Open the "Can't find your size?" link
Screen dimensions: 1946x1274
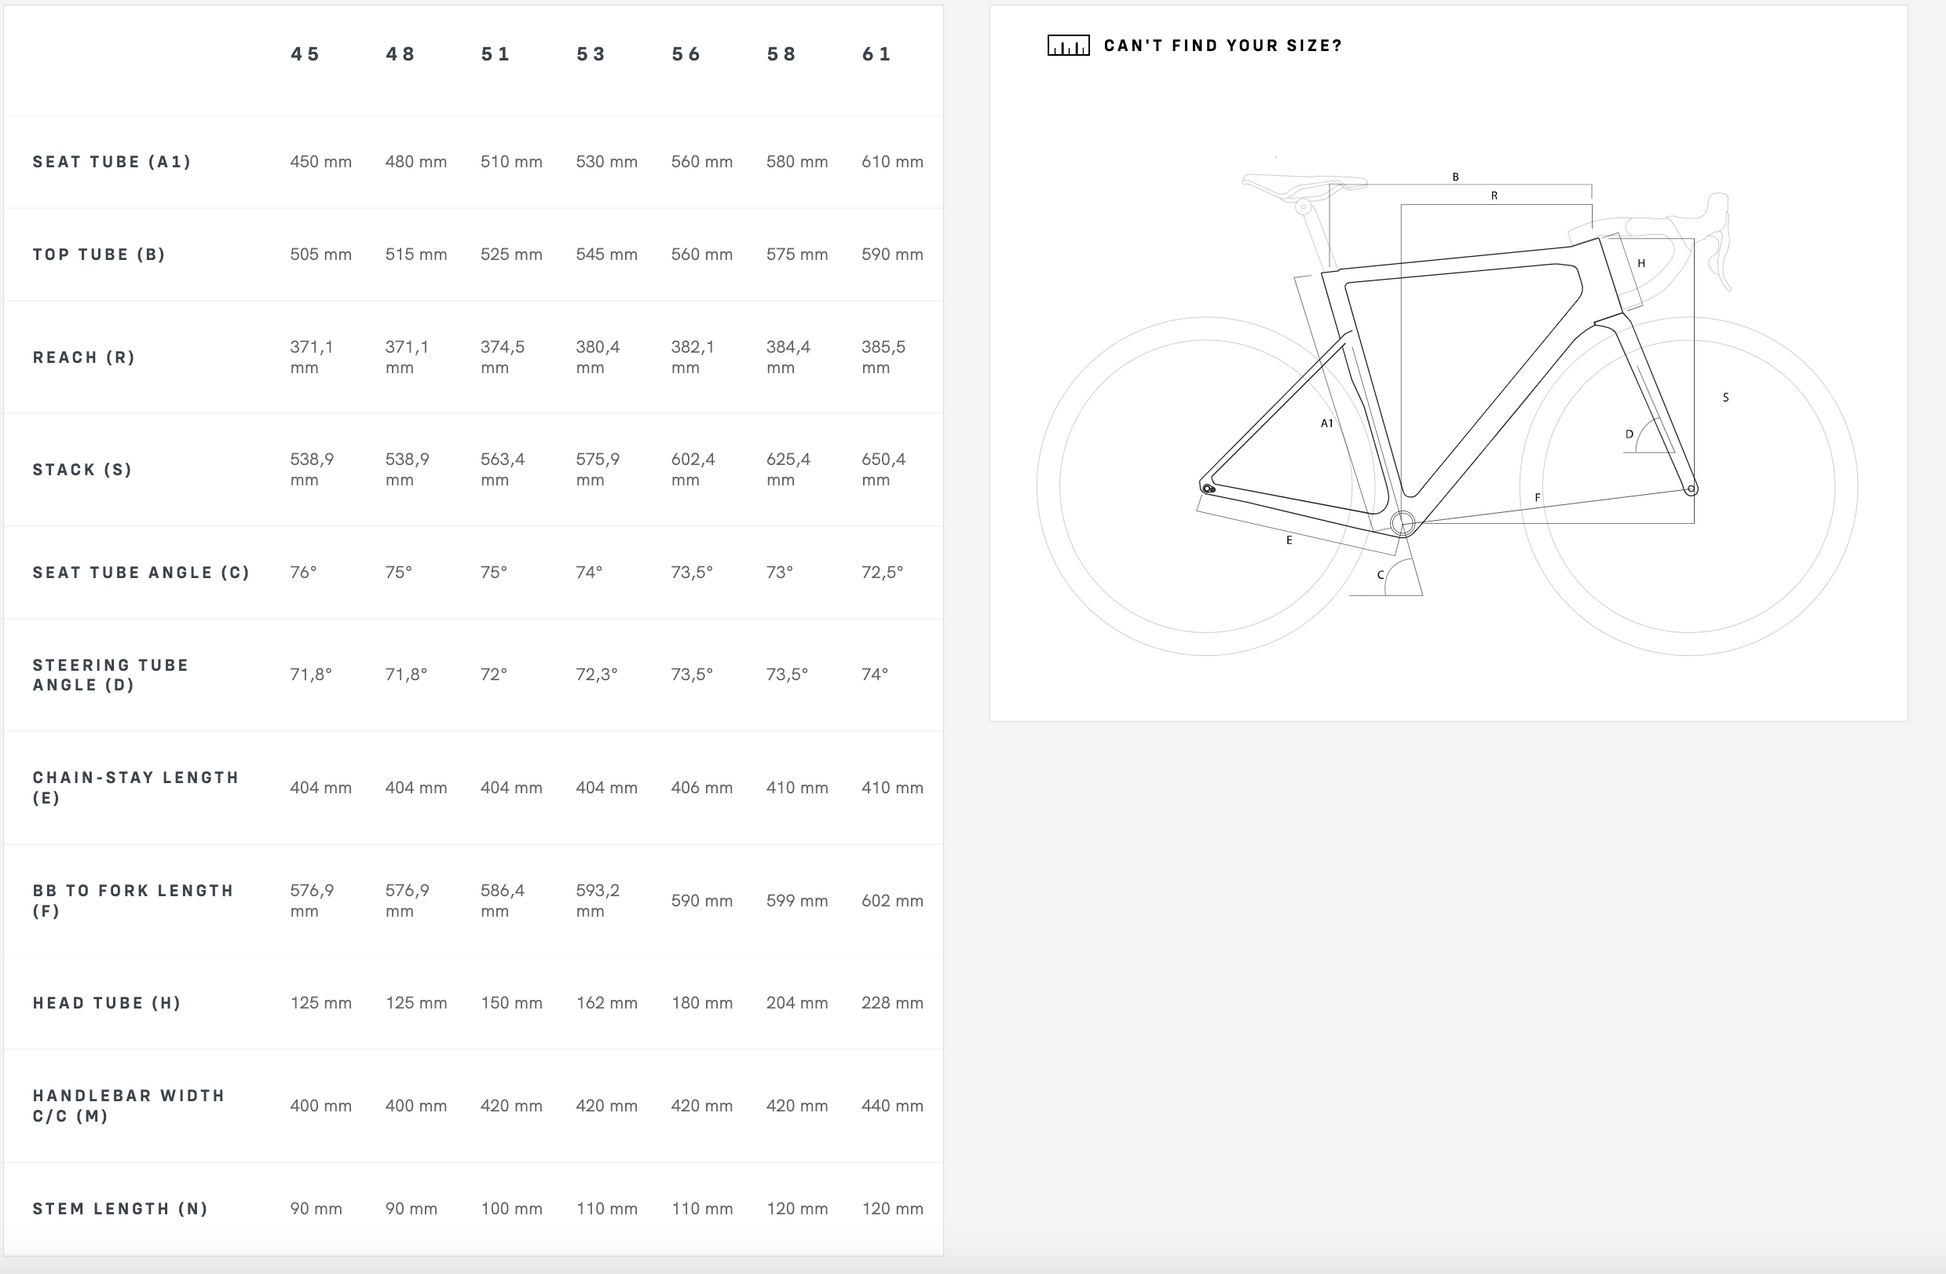pos(1222,46)
